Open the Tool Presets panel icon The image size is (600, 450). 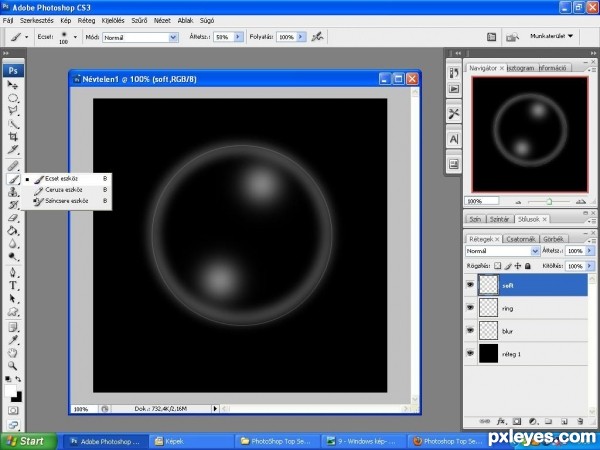454,114
